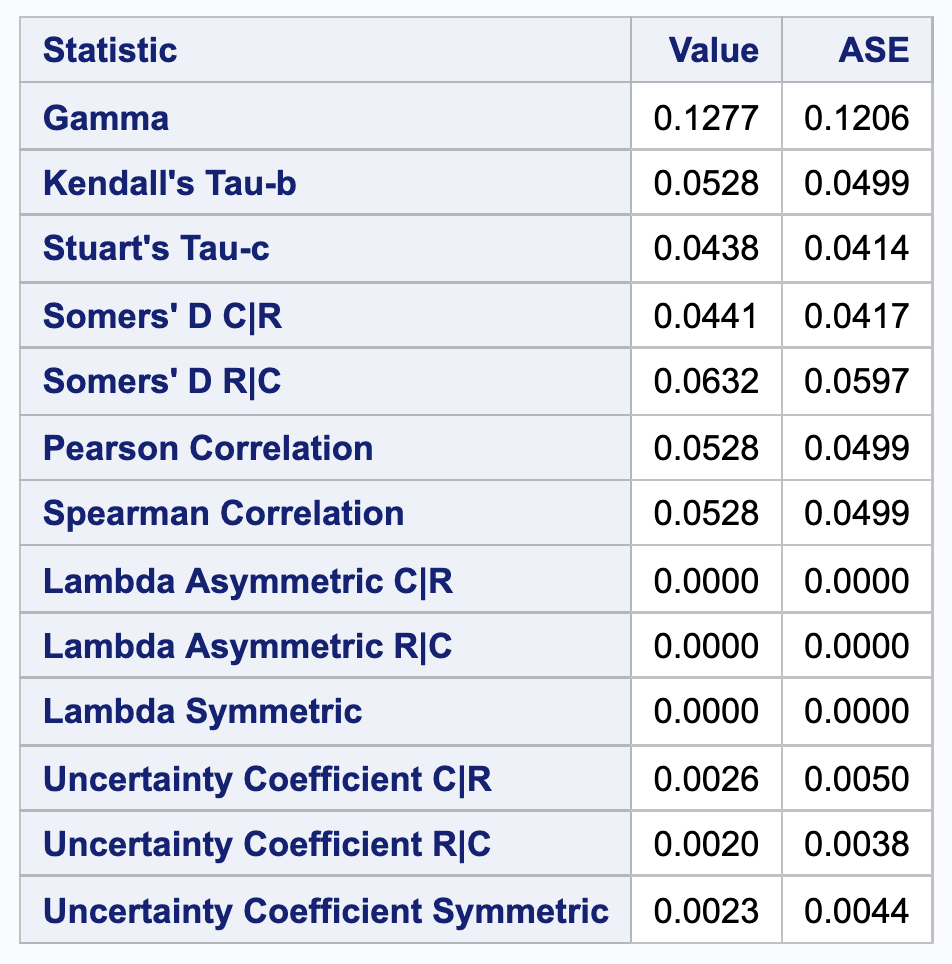The width and height of the screenshot is (952, 964).
Task: Select the Pearson Correlation row label
Action: [x=208, y=447]
